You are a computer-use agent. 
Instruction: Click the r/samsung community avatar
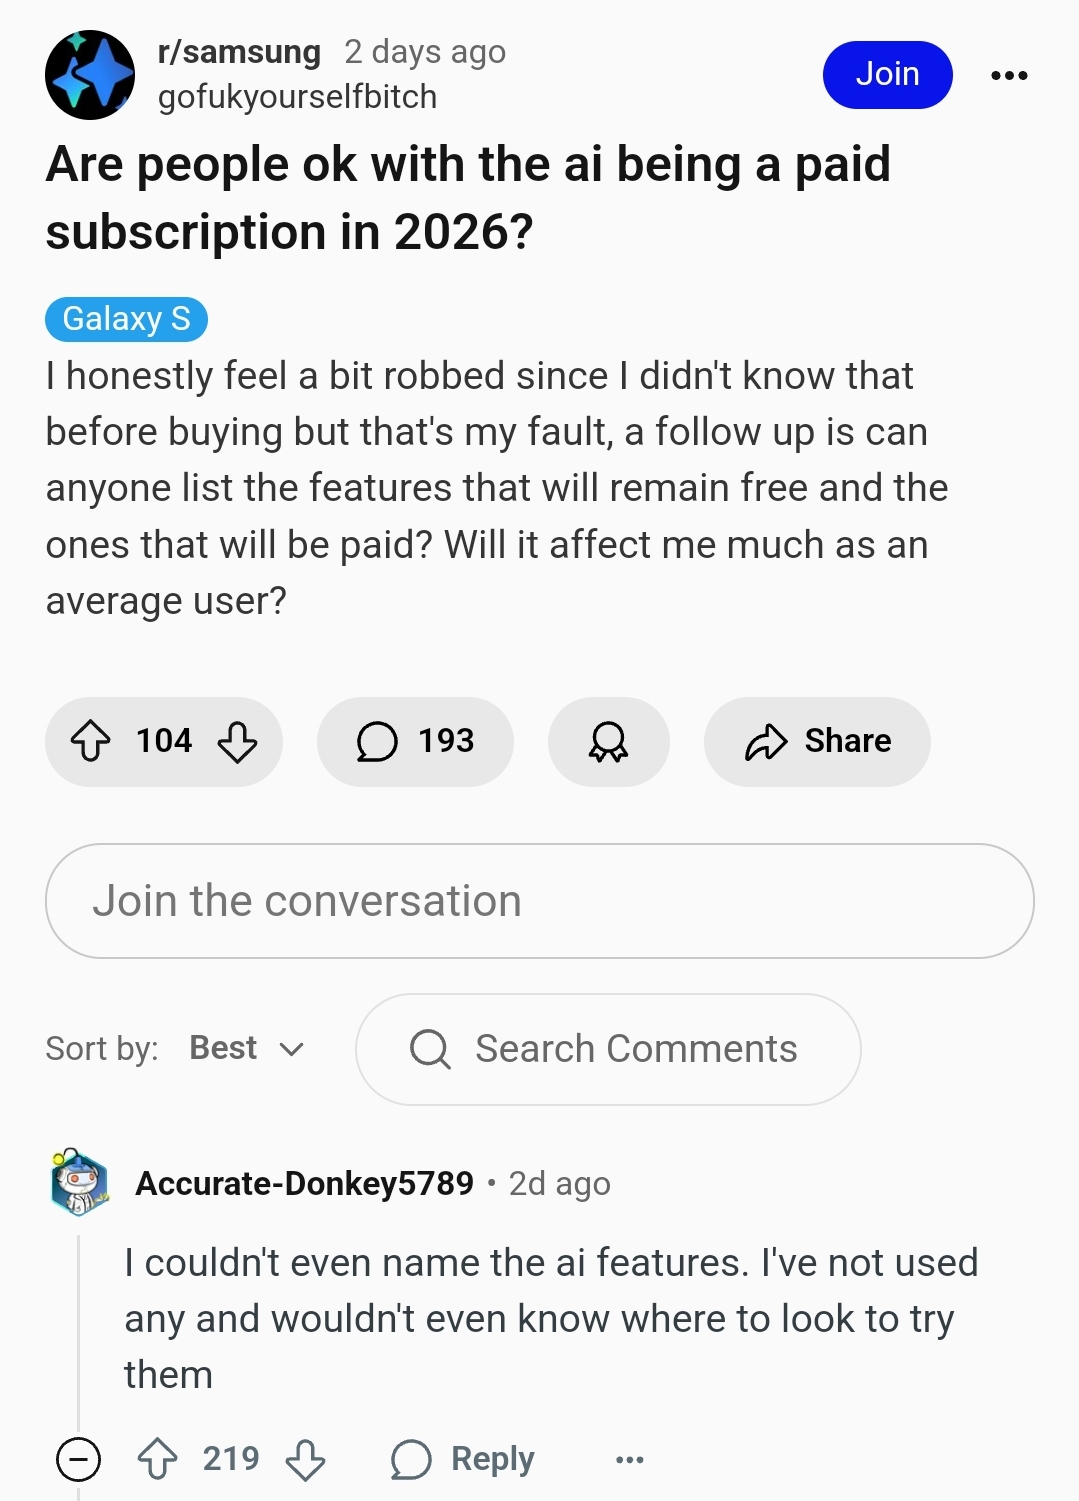pyautogui.click(x=90, y=75)
